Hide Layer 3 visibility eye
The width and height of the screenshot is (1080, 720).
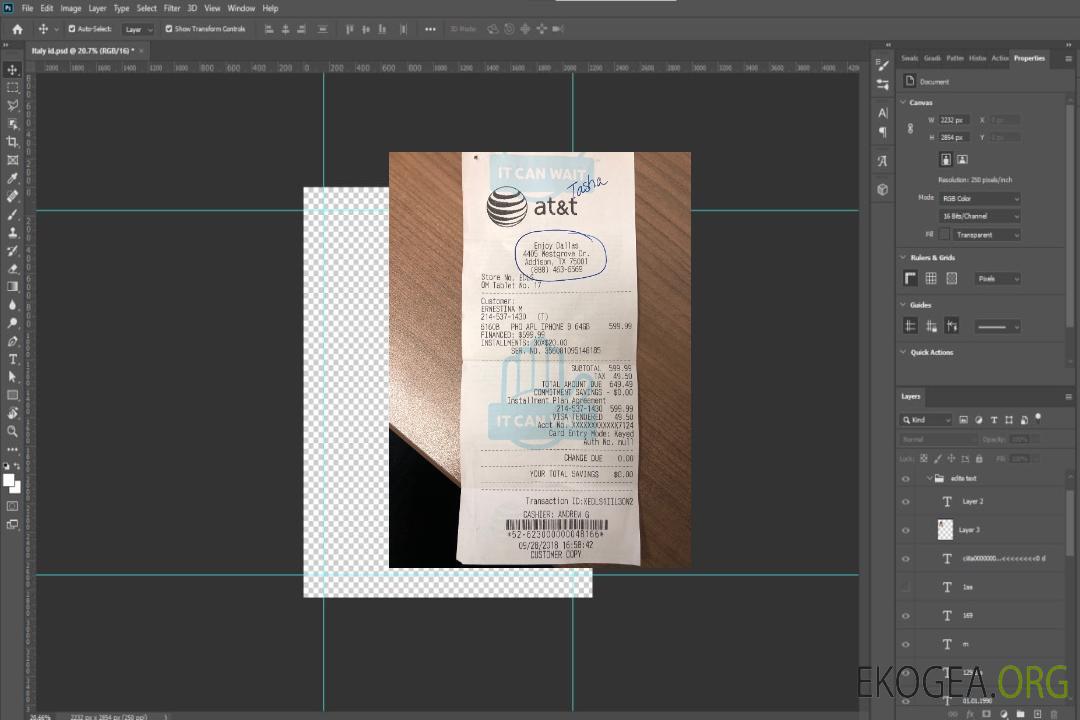tap(906, 531)
